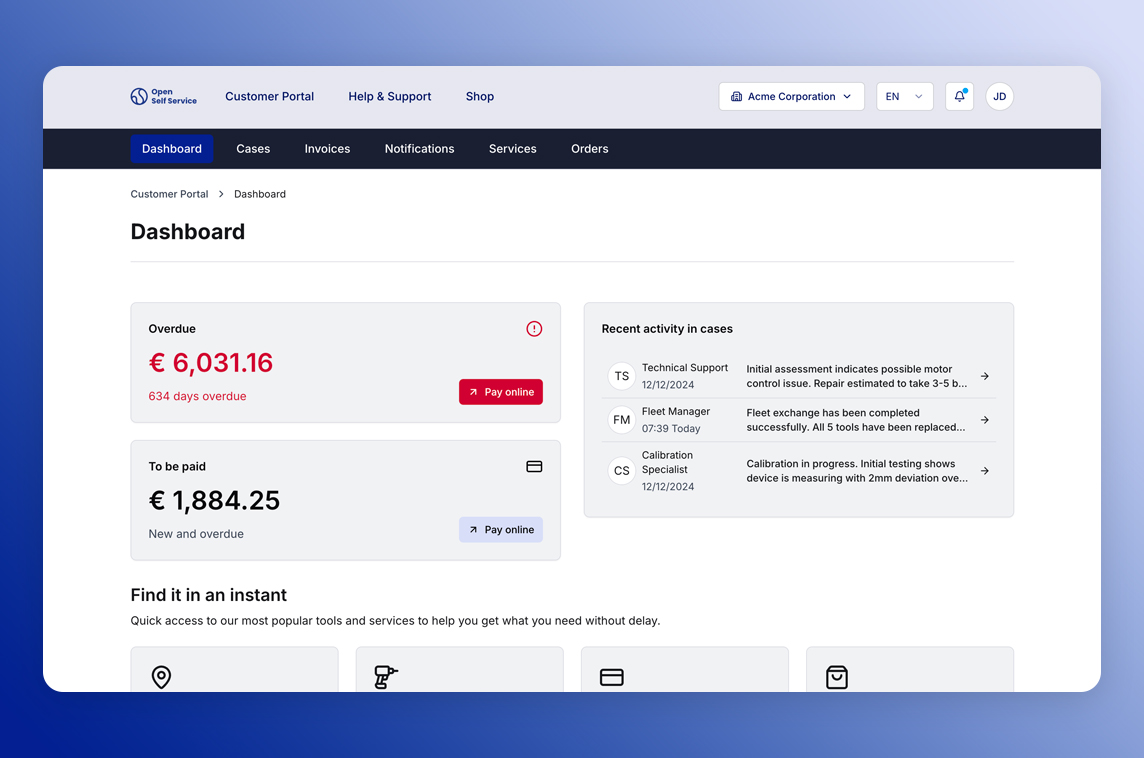1144x758 pixels.
Task: Open the EN language selector
Action: click(x=904, y=97)
